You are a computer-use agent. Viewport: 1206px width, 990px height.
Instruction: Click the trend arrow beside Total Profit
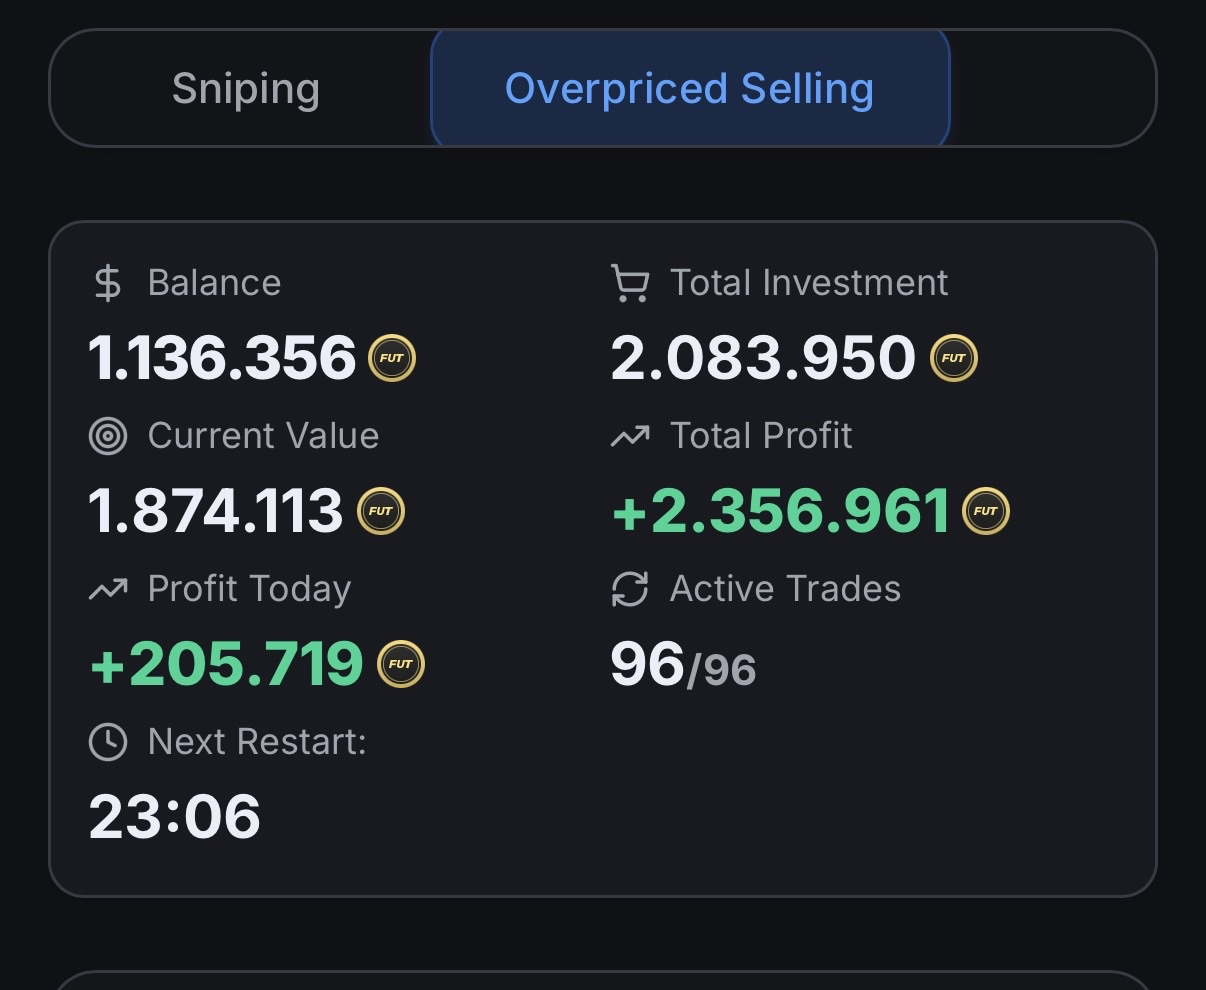[630, 436]
